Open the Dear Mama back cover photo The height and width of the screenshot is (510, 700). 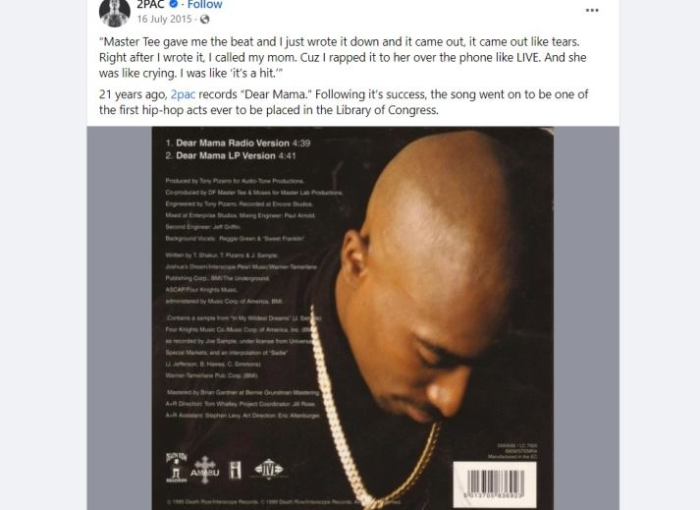[x=353, y=318]
